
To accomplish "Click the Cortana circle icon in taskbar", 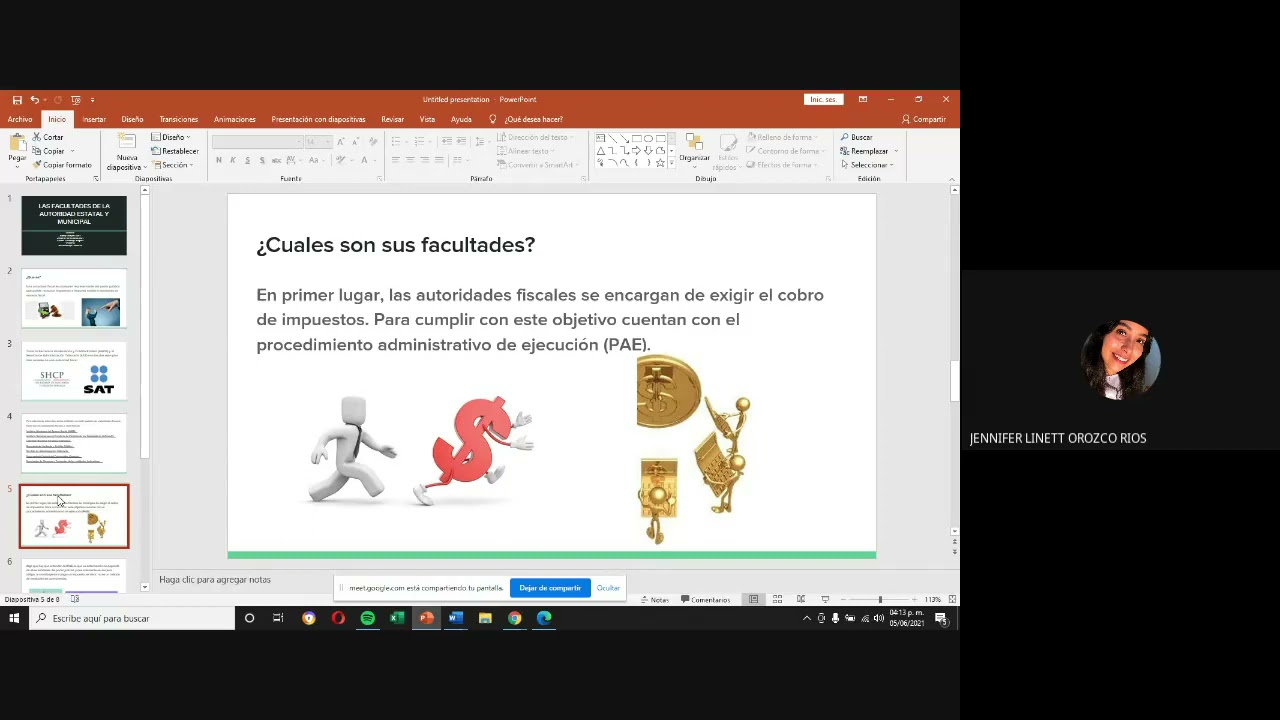I will 249,618.
